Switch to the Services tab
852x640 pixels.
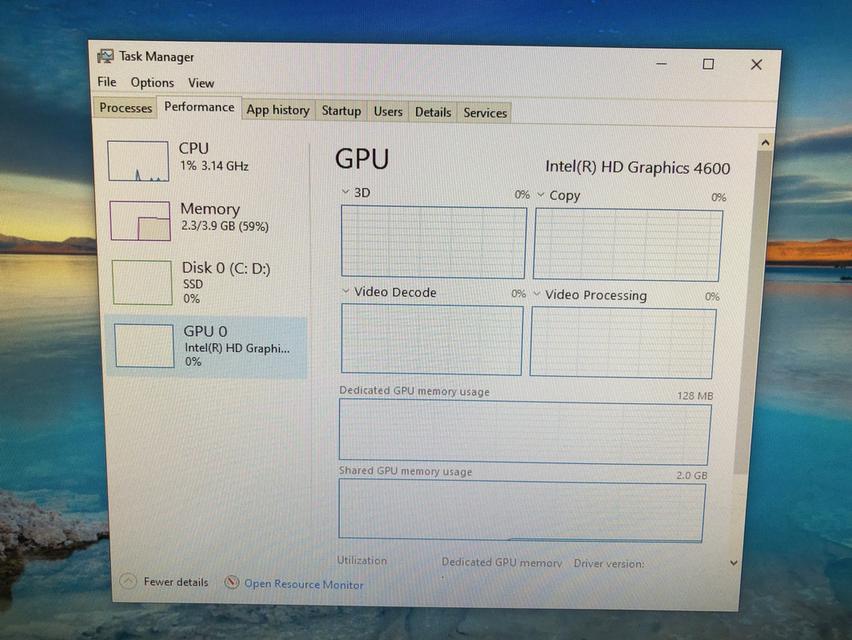pyautogui.click(x=485, y=113)
